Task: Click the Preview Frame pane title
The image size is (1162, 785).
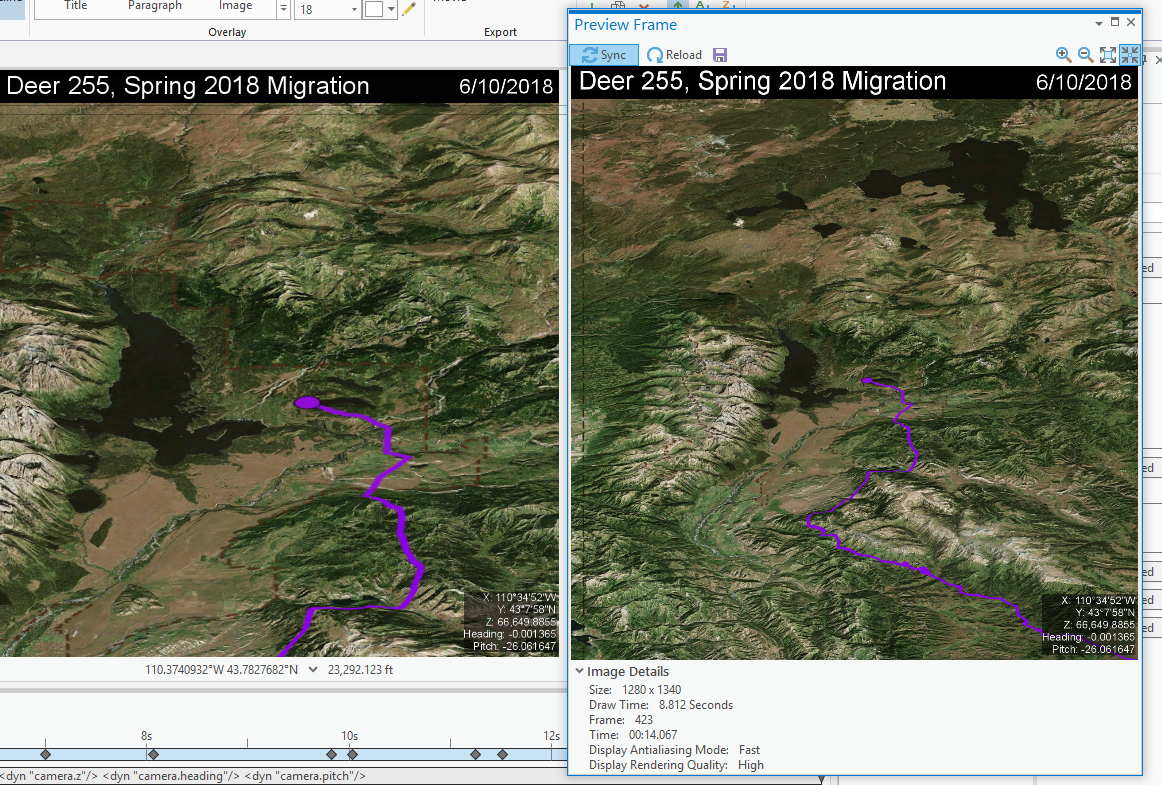Action: click(625, 24)
